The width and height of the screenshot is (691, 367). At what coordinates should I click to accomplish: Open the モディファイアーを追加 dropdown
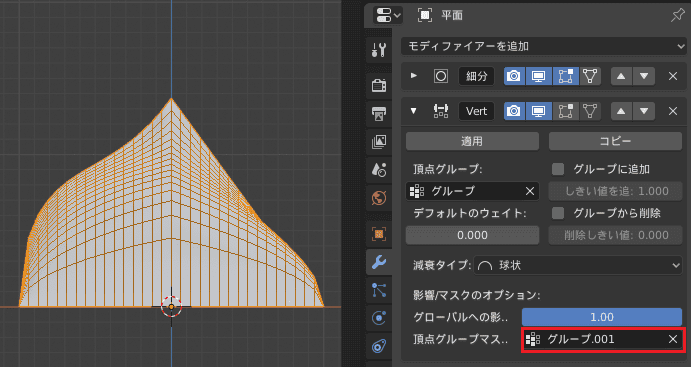pyautogui.click(x=543, y=46)
